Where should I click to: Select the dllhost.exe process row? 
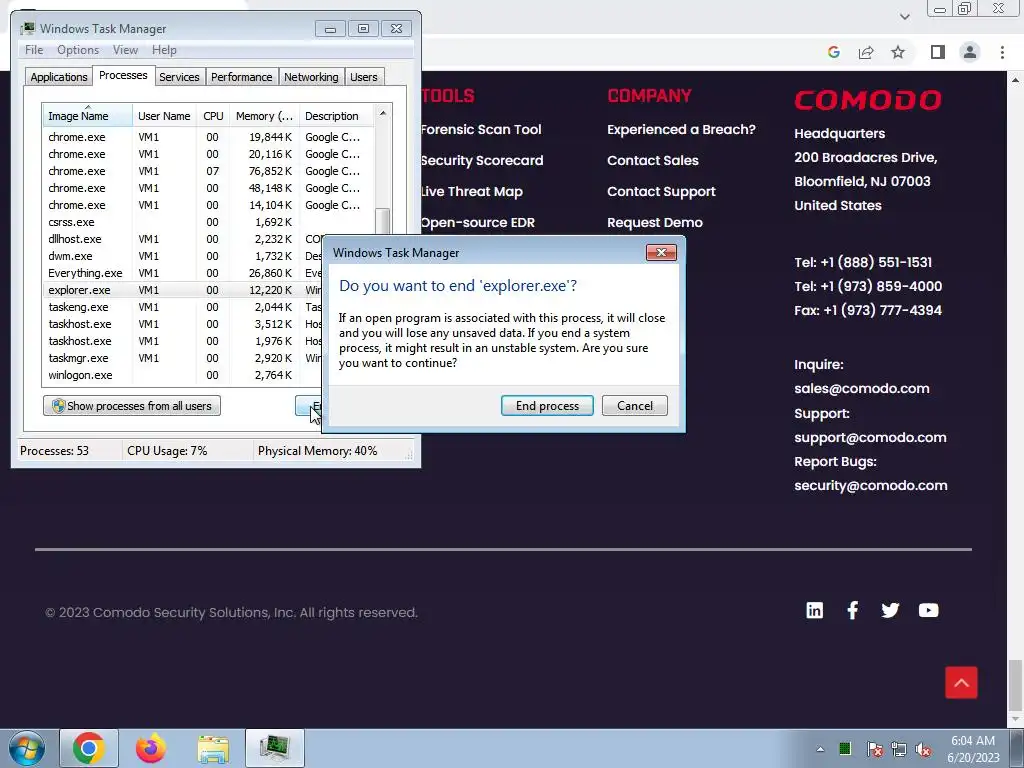tap(182, 239)
